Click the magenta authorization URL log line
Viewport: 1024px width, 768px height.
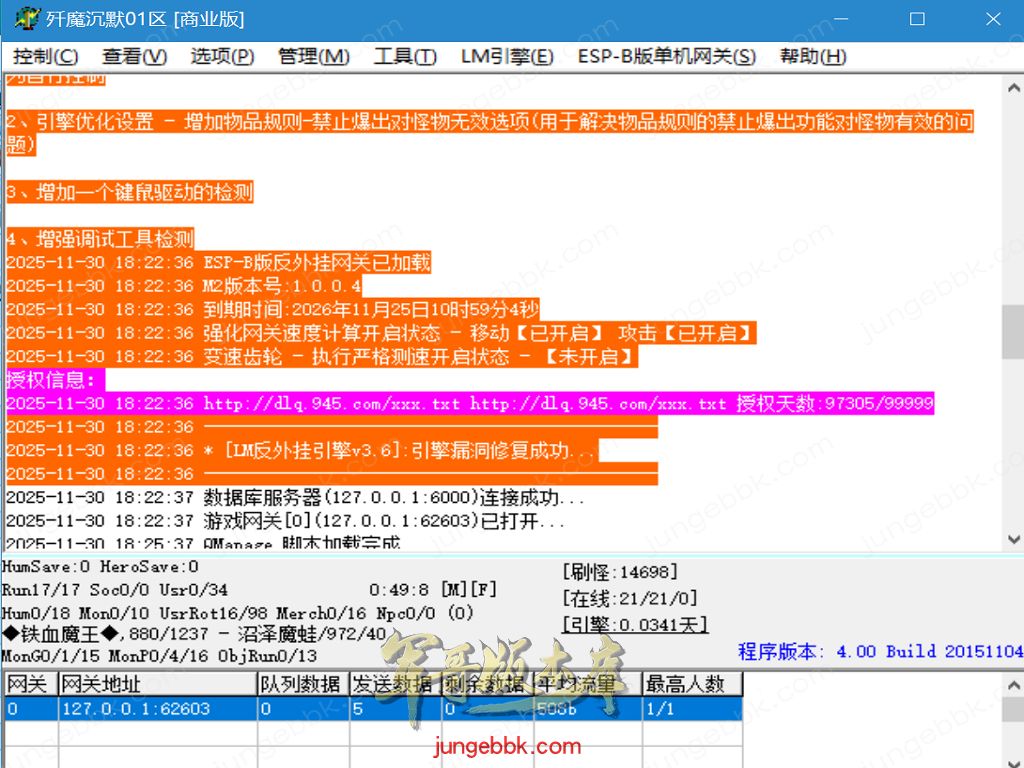coord(470,404)
